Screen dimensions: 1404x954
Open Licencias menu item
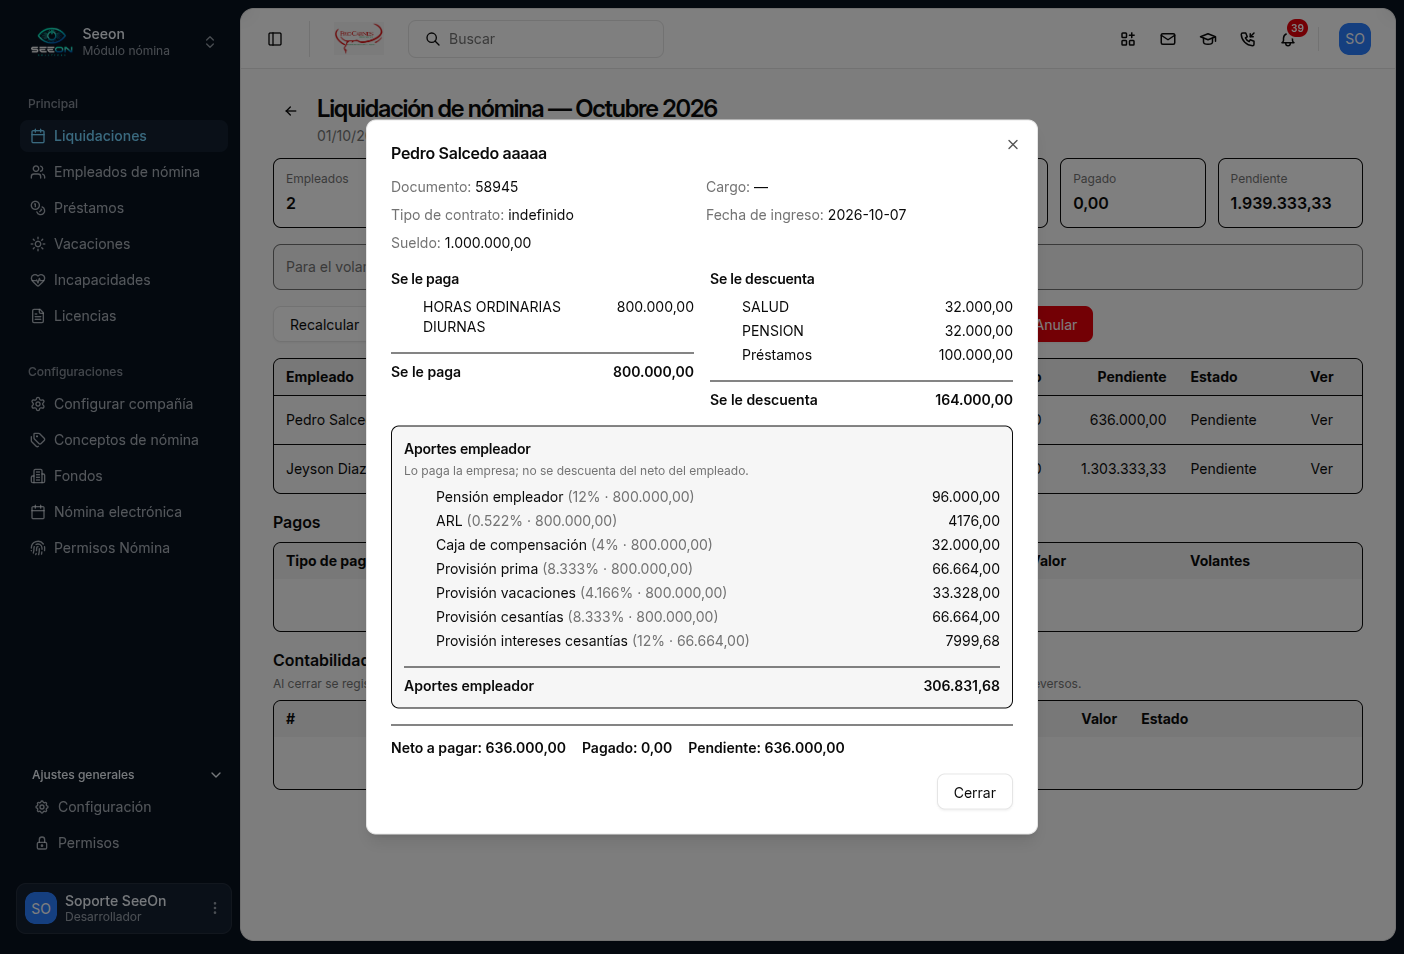pyautogui.click(x=124, y=316)
